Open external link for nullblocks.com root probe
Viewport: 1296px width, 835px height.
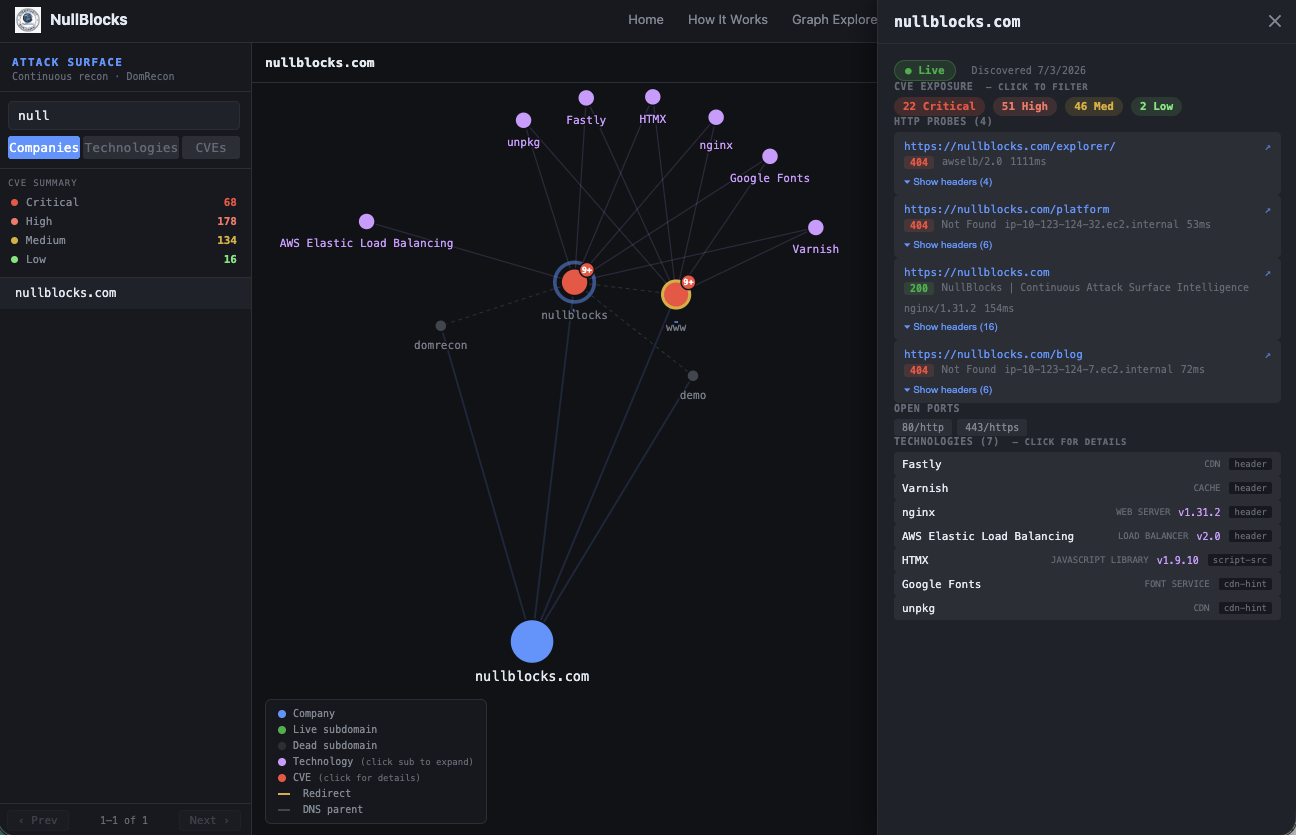pos(1268,272)
